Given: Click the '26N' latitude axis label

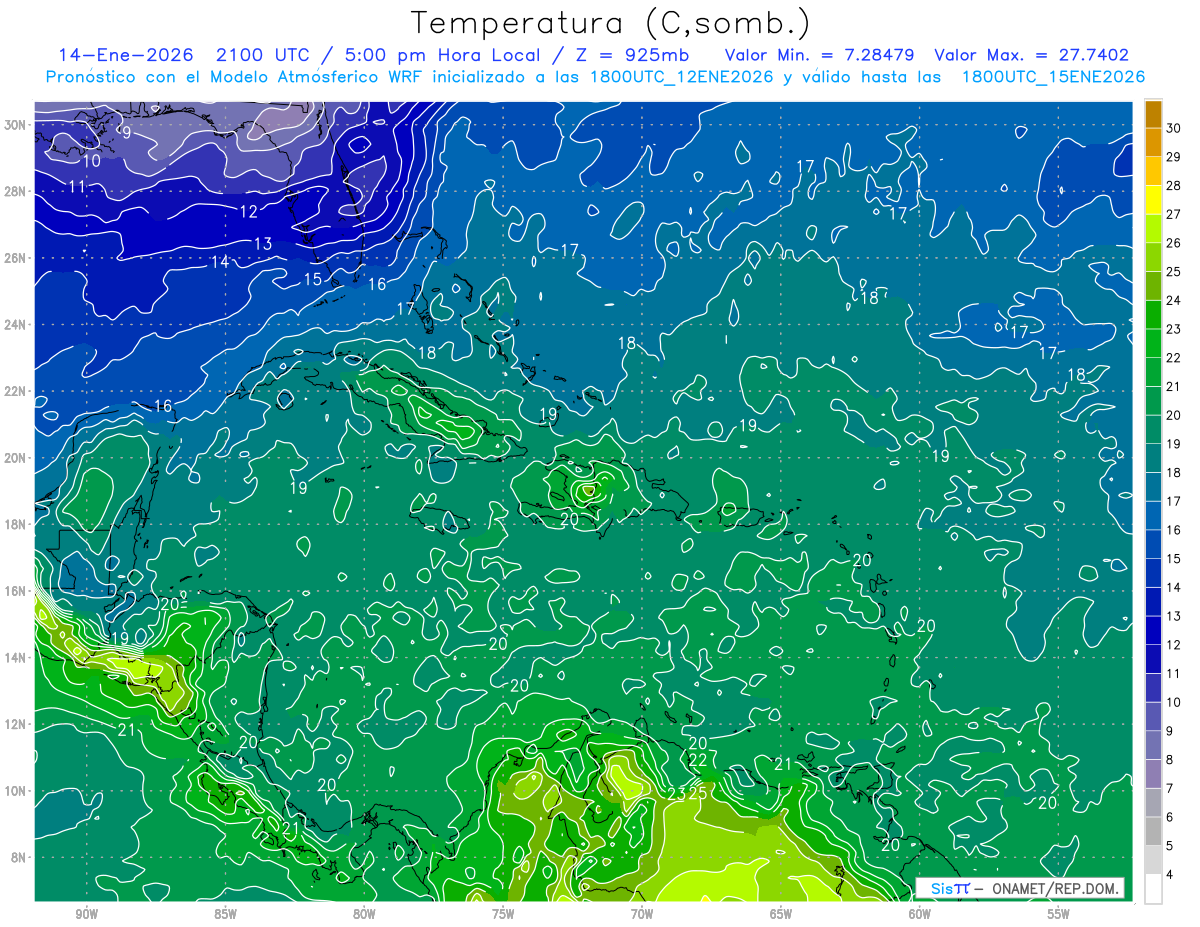Looking at the screenshot, I should 17,258.
